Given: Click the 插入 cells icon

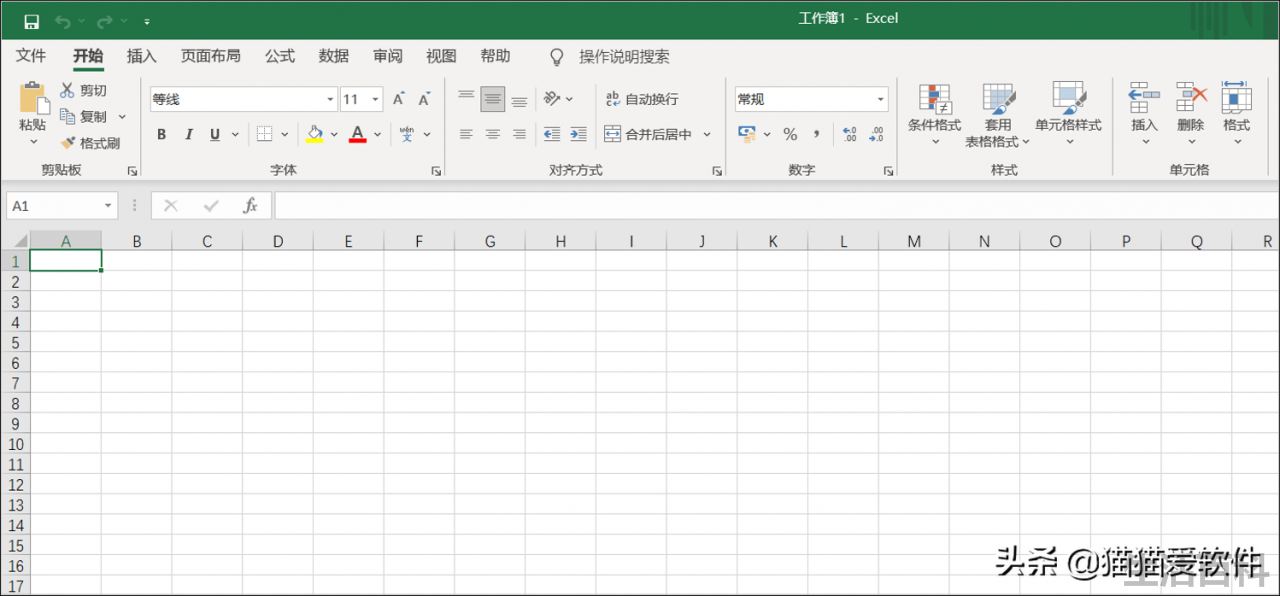Looking at the screenshot, I should [x=1144, y=98].
